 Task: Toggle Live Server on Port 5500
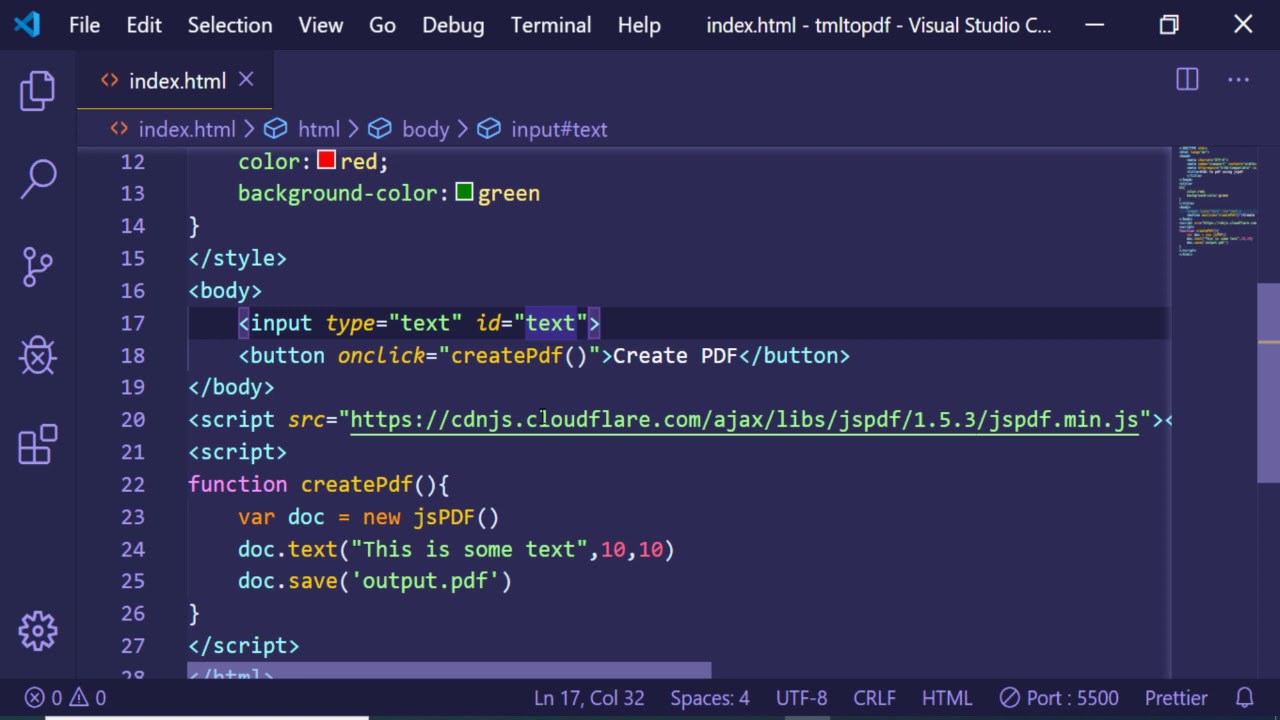(1059, 698)
